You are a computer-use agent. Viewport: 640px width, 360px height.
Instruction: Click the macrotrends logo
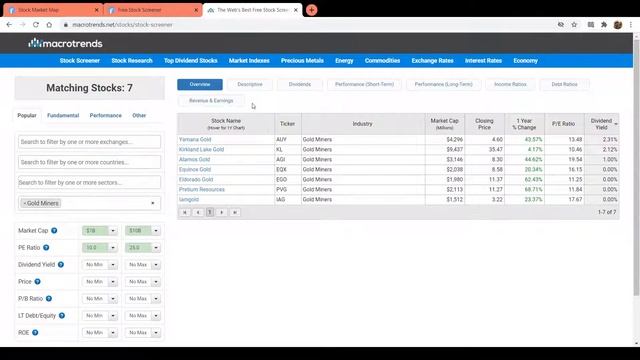[65, 43]
